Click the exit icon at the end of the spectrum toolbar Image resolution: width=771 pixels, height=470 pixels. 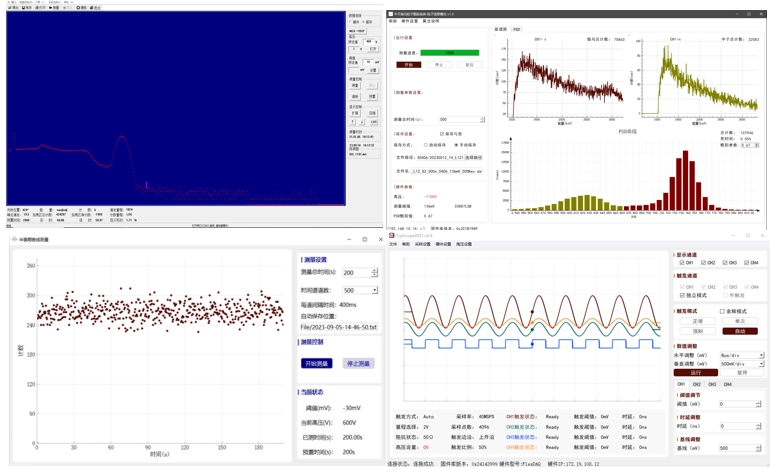pyautogui.click(x=91, y=7)
